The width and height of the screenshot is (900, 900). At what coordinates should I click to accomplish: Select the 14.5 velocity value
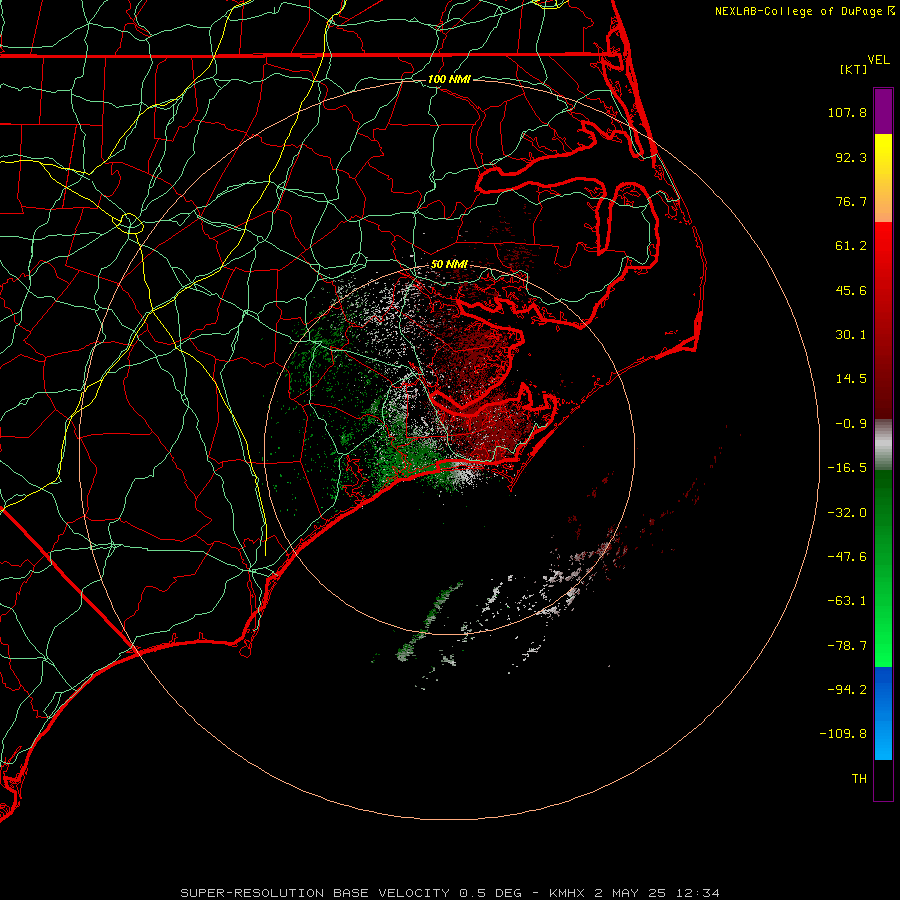click(851, 379)
